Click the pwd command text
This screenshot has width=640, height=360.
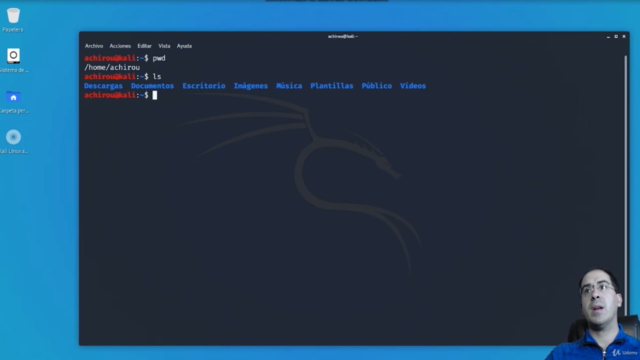(159, 58)
